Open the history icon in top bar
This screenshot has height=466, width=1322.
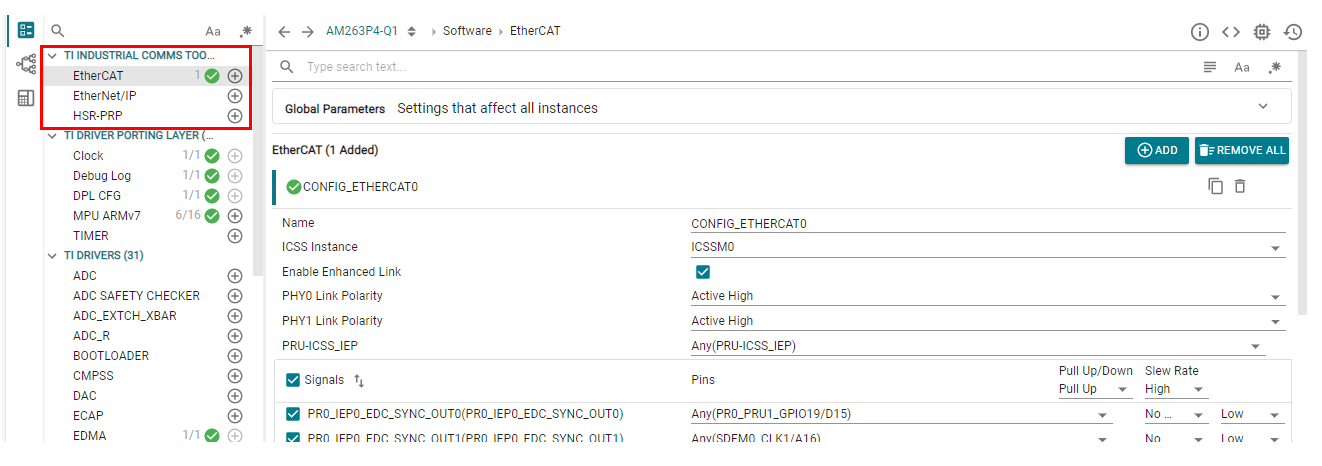tap(1293, 32)
